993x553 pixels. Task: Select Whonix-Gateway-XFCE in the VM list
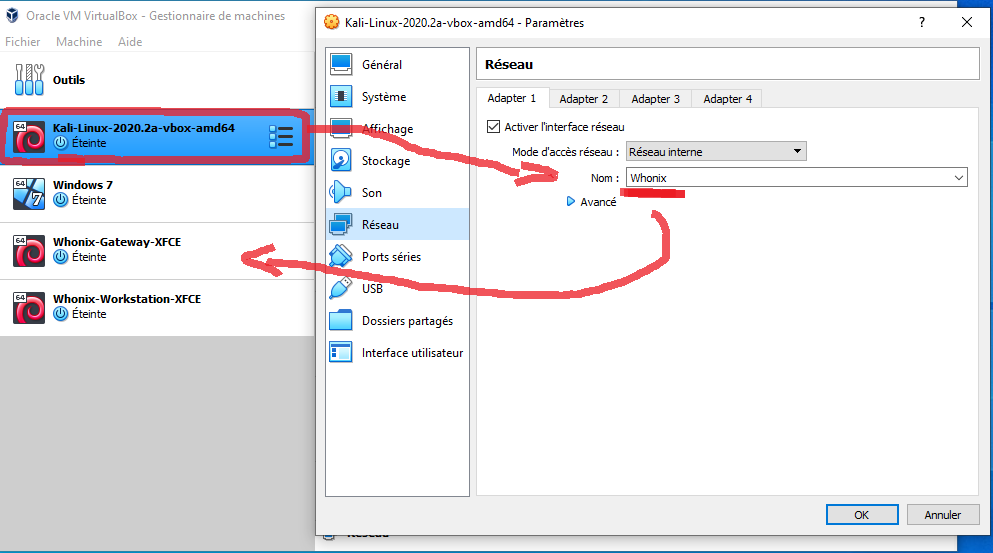pyautogui.click(x=157, y=250)
